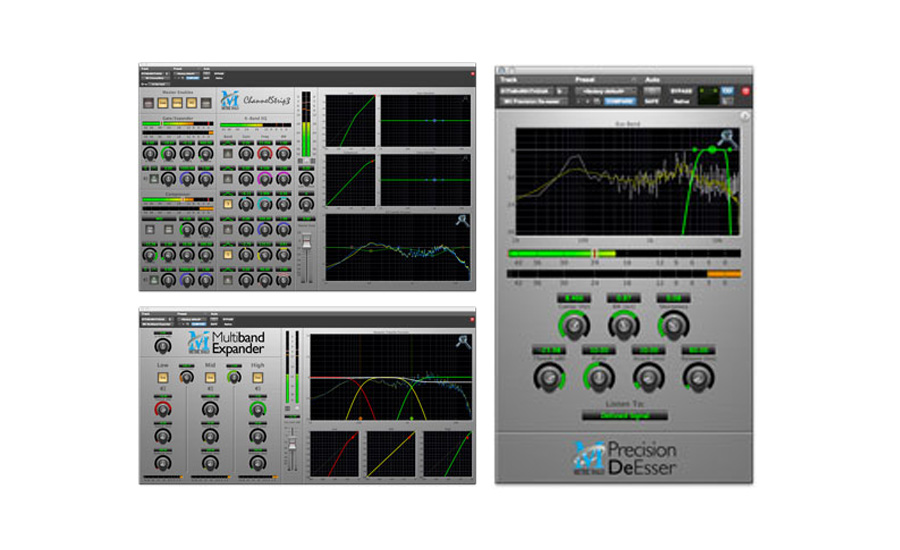Open the track selector dropdown in DeEsser header
The height and width of the screenshot is (550, 900).
pos(526,91)
